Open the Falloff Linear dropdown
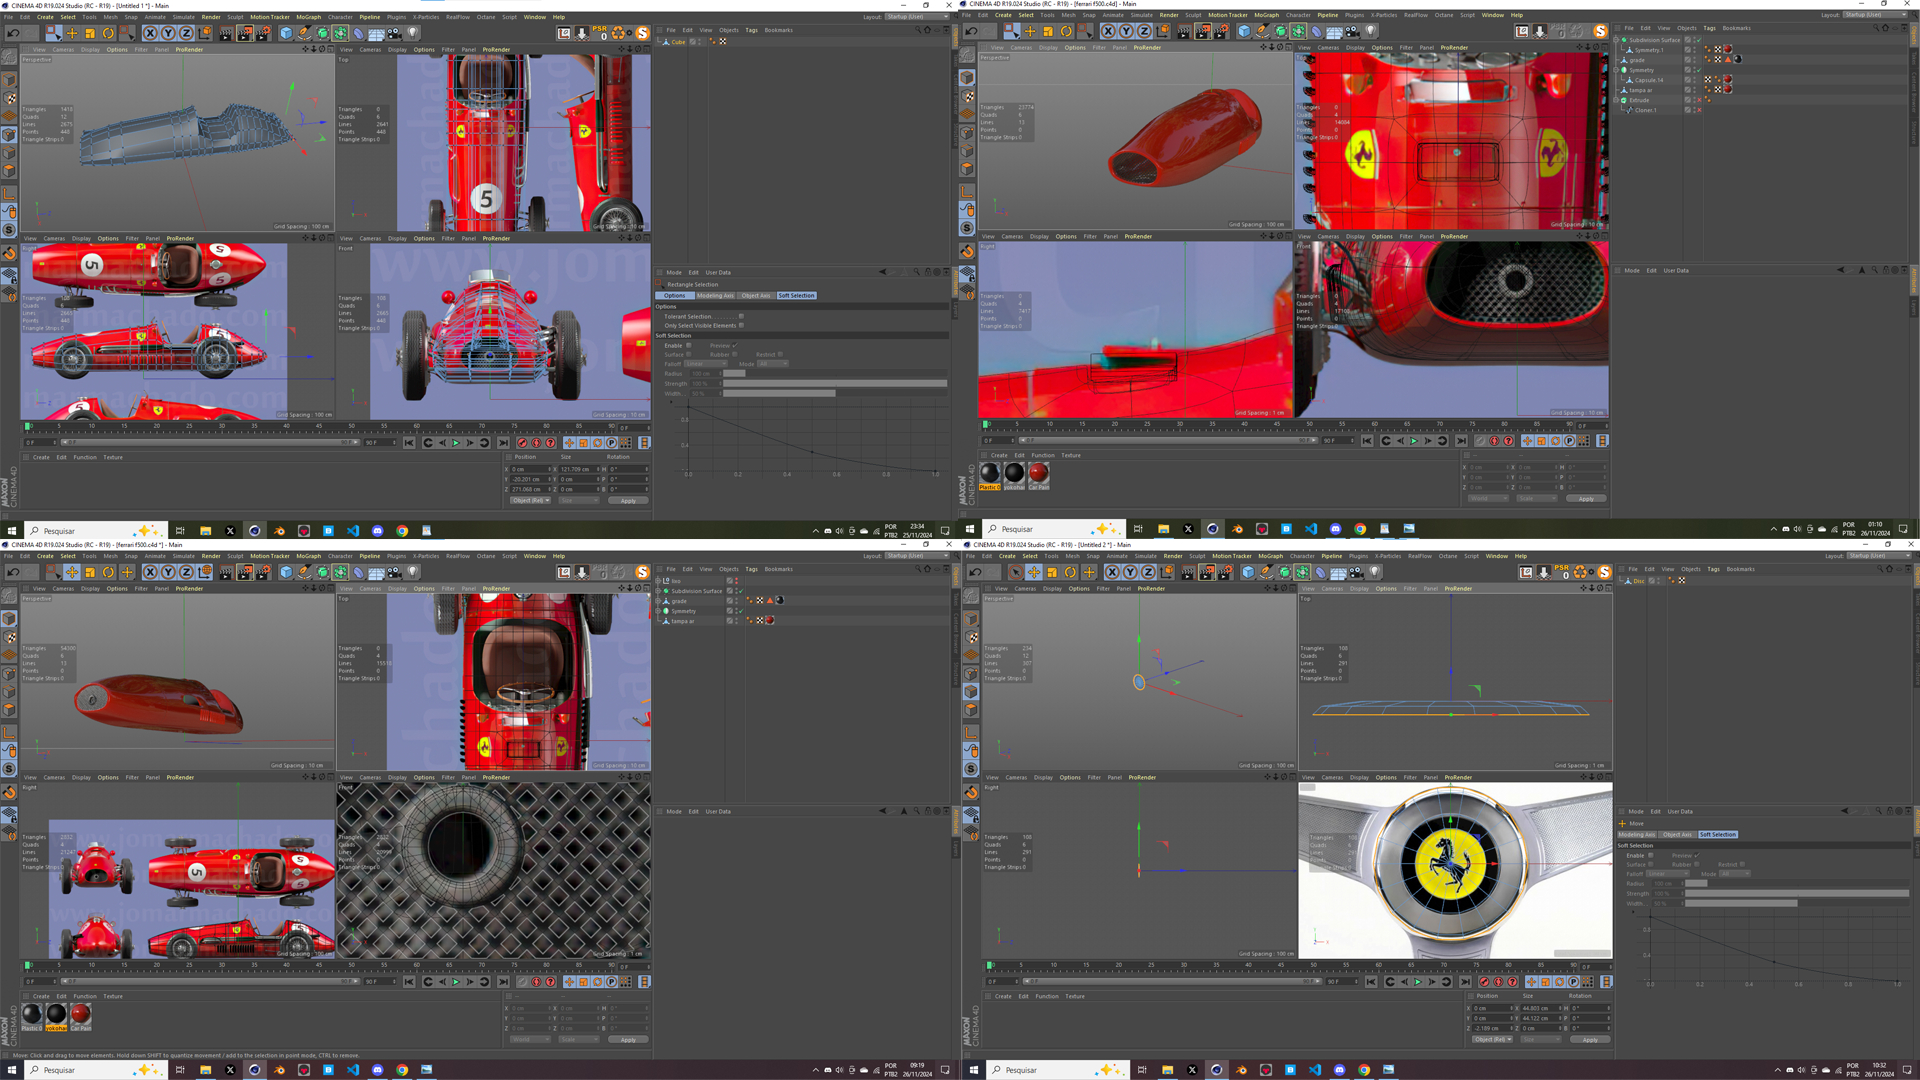 (x=706, y=364)
